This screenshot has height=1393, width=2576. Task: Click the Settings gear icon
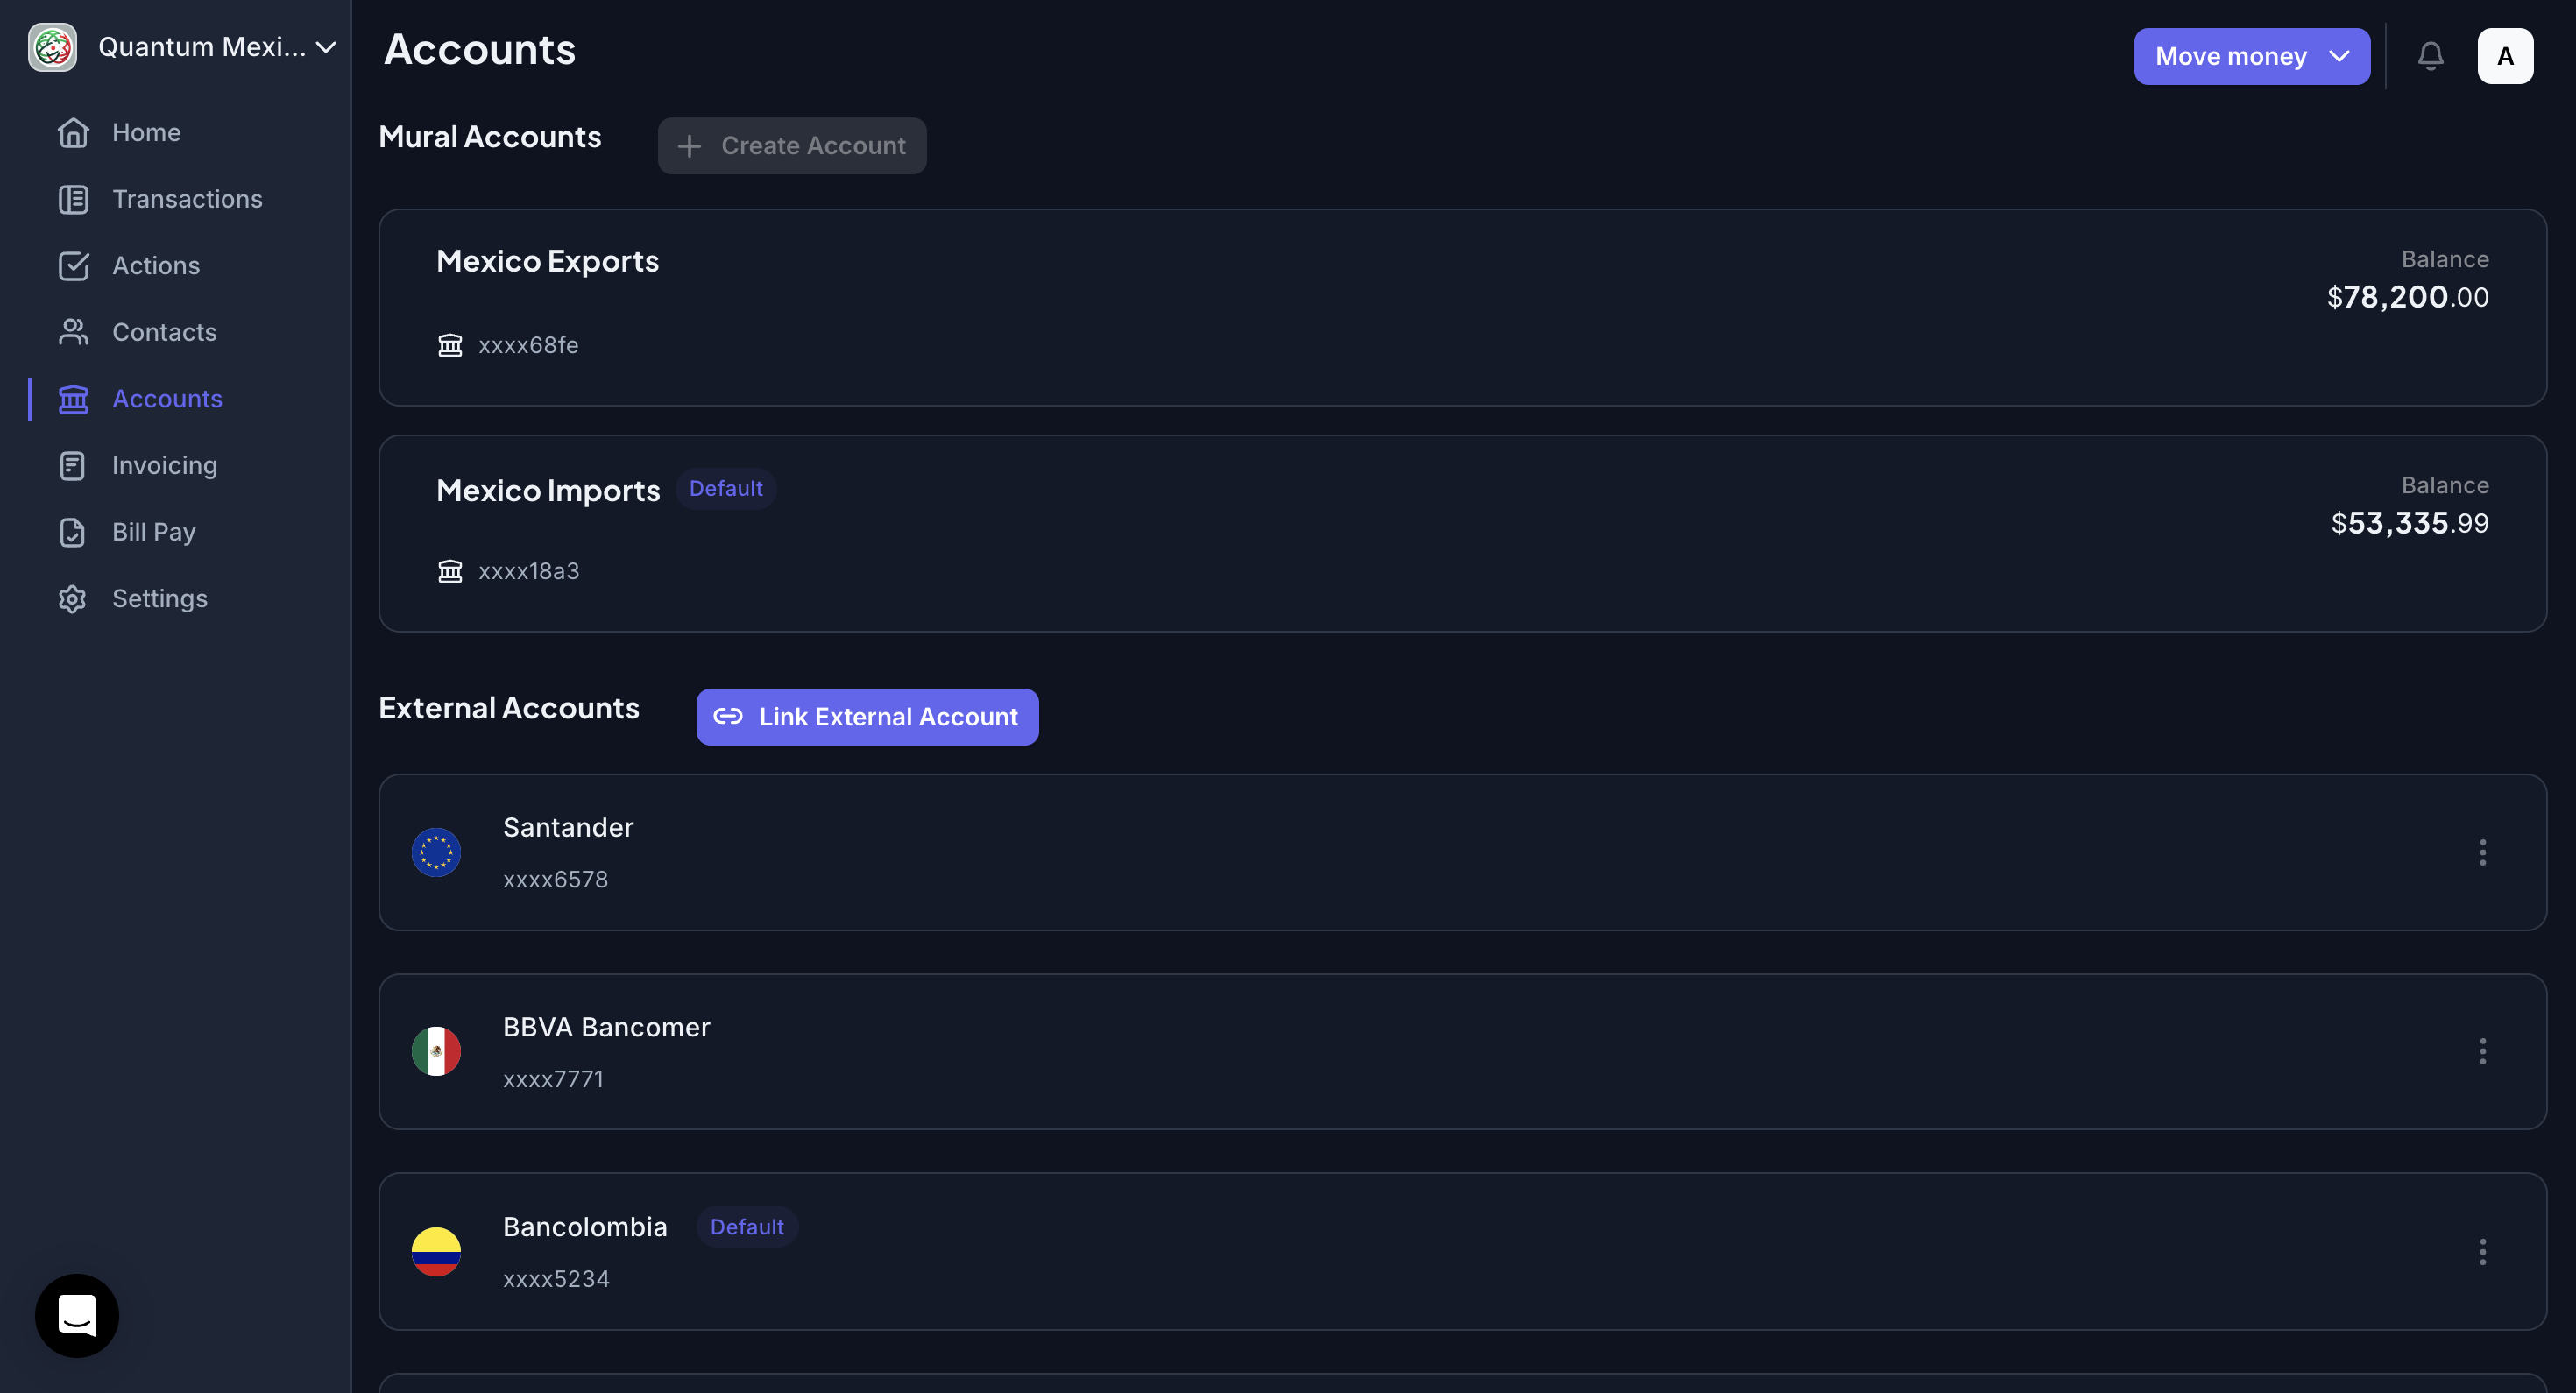[73, 598]
